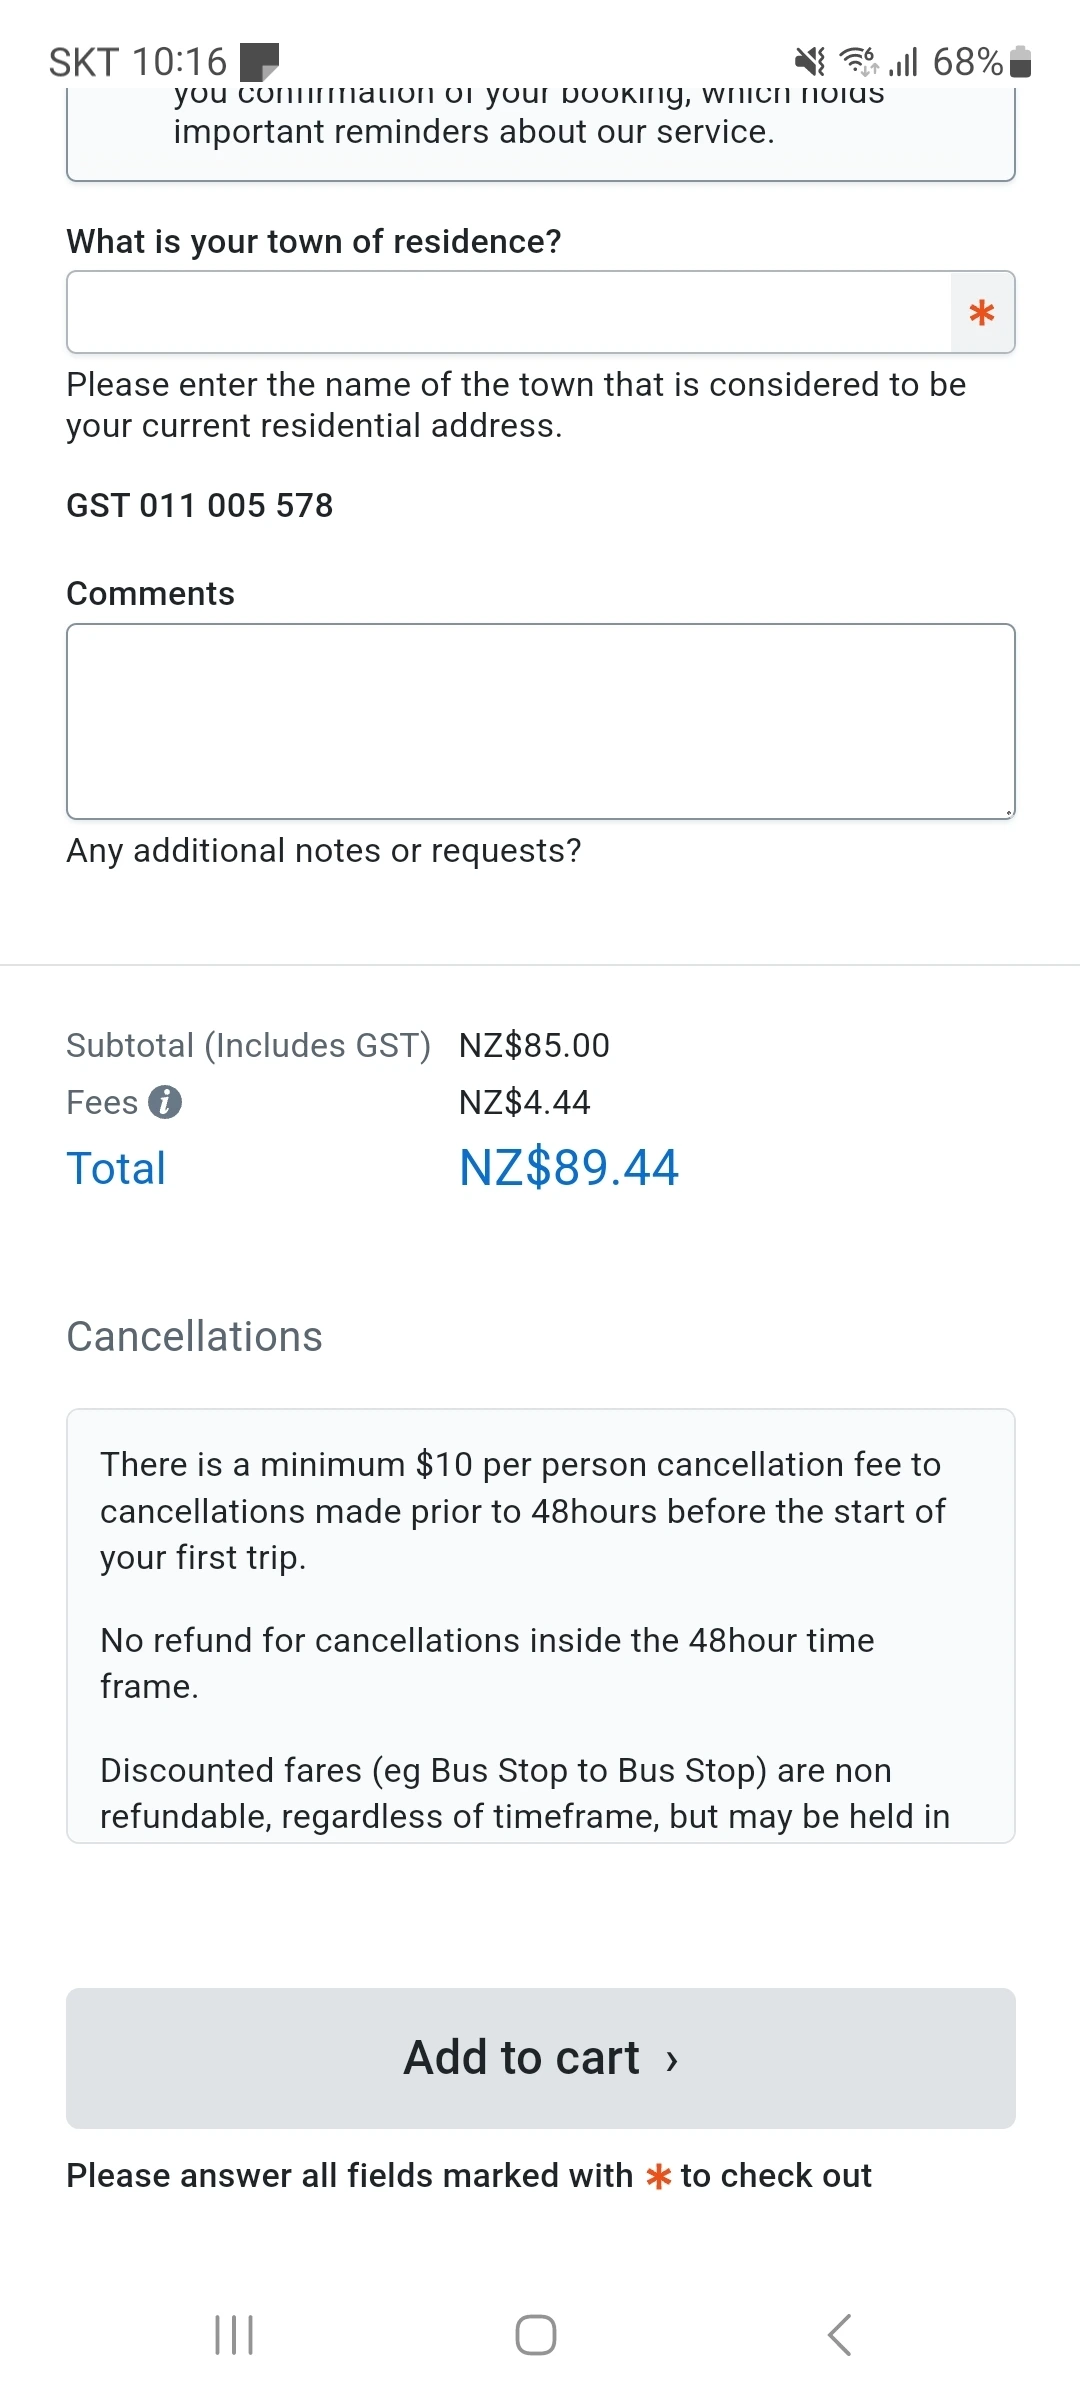Focus the town of residence input field

pos(508,313)
